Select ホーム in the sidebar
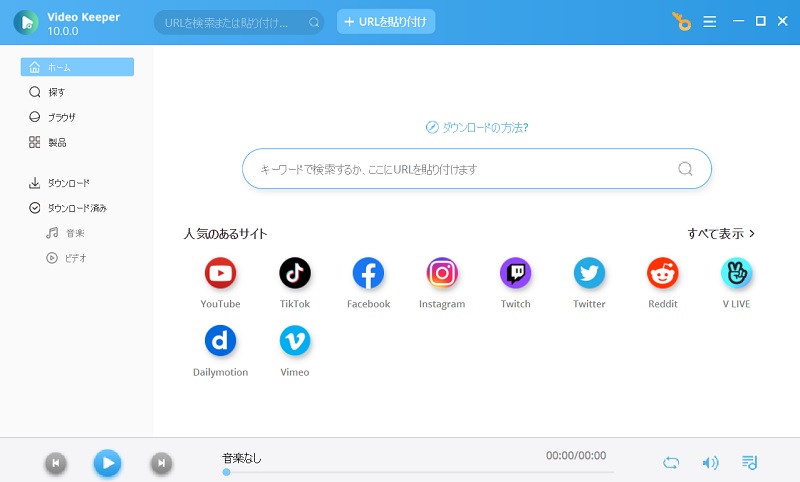Viewport: 800px width, 482px height. tap(77, 67)
